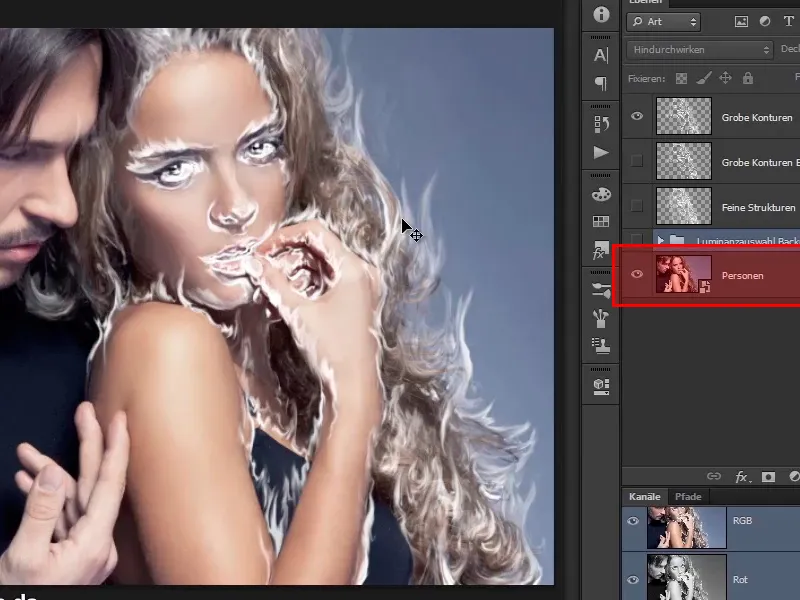Select the 'Grobe Konturen E' layer name
Viewport: 800px width, 600px height.
coord(760,162)
